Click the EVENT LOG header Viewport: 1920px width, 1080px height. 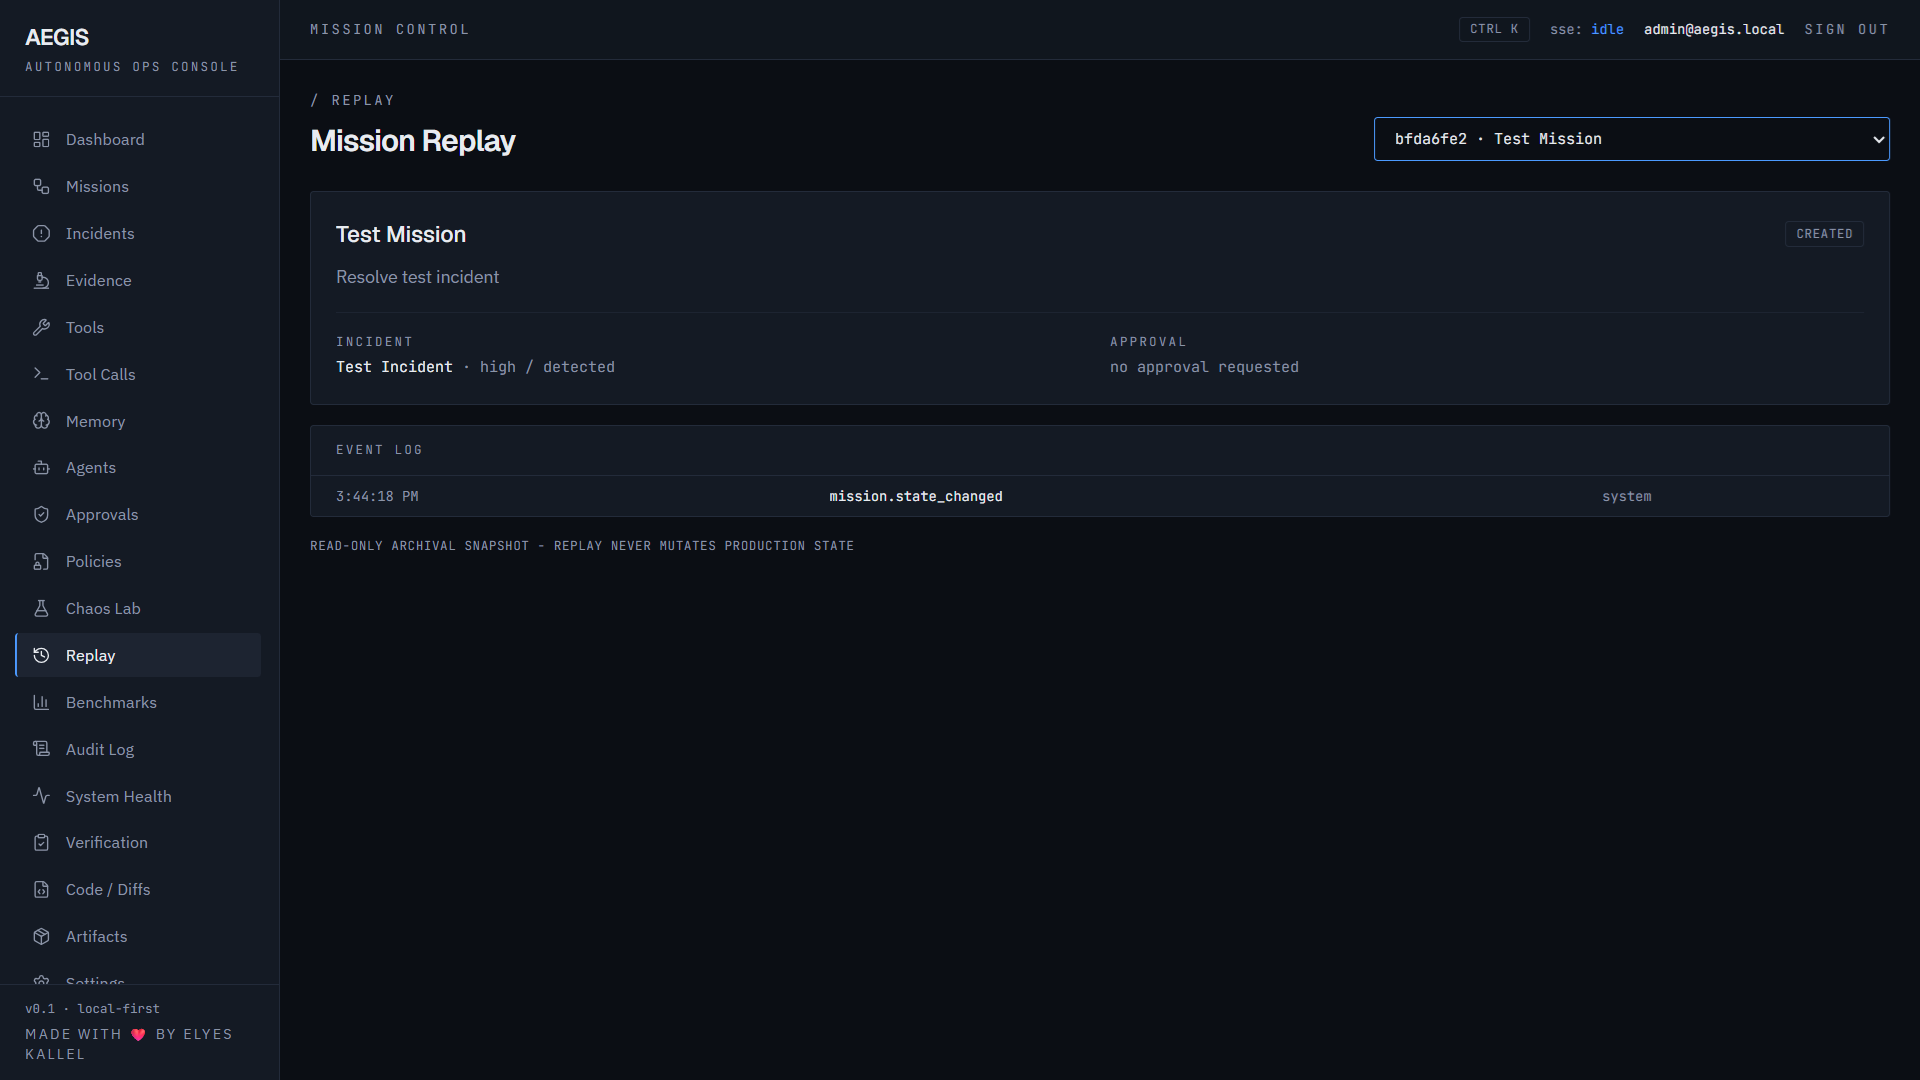pyautogui.click(x=379, y=450)
